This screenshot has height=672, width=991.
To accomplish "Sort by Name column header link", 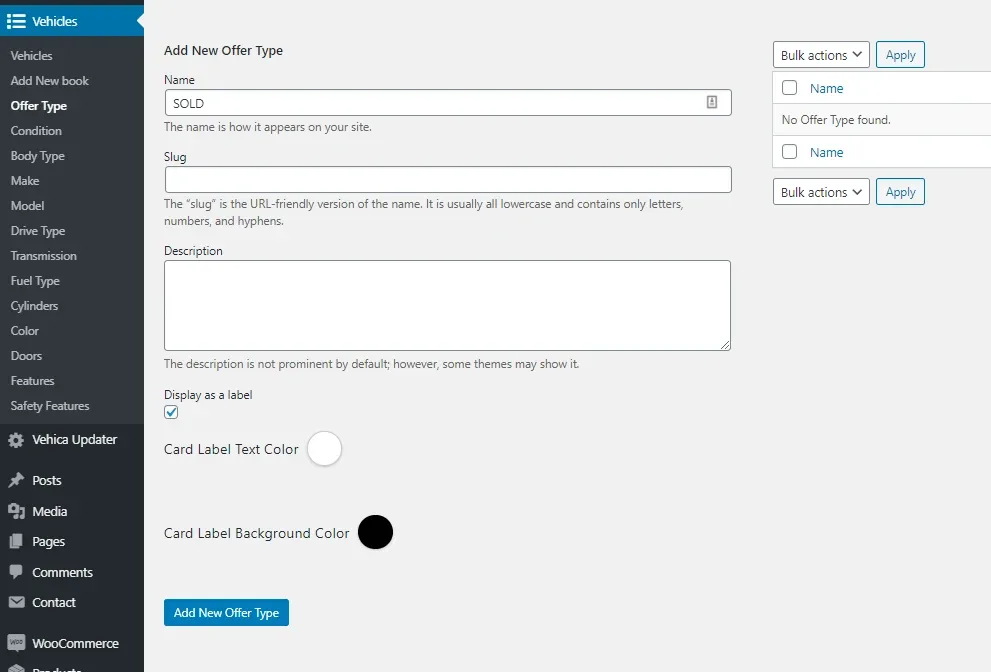I will tap(827, 89).
